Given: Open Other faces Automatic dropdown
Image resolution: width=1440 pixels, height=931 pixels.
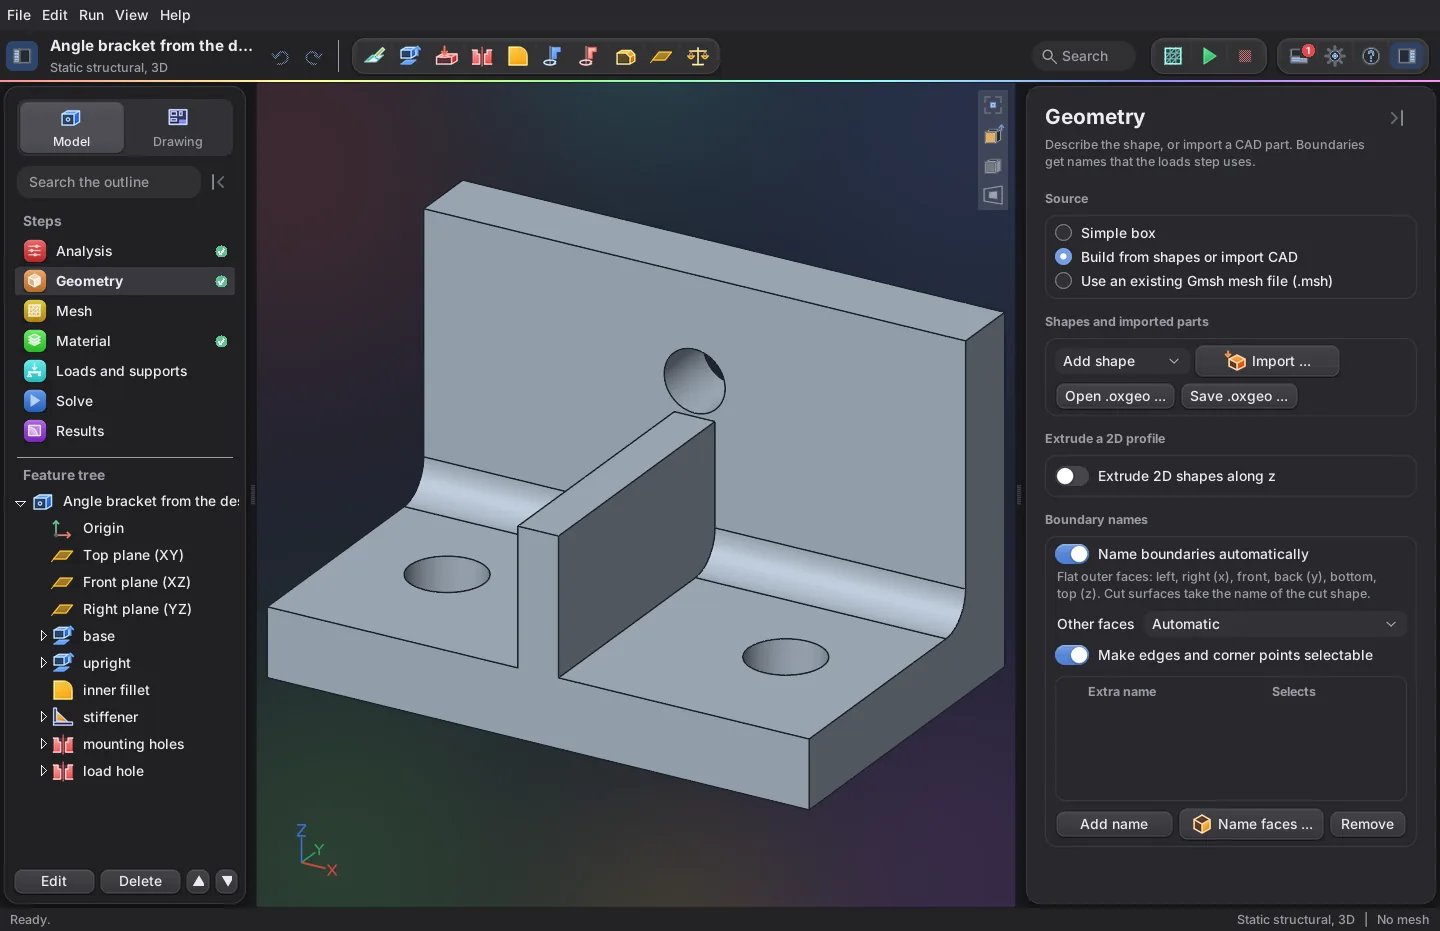Looking at the screenshot, I should pos(1274,624).
